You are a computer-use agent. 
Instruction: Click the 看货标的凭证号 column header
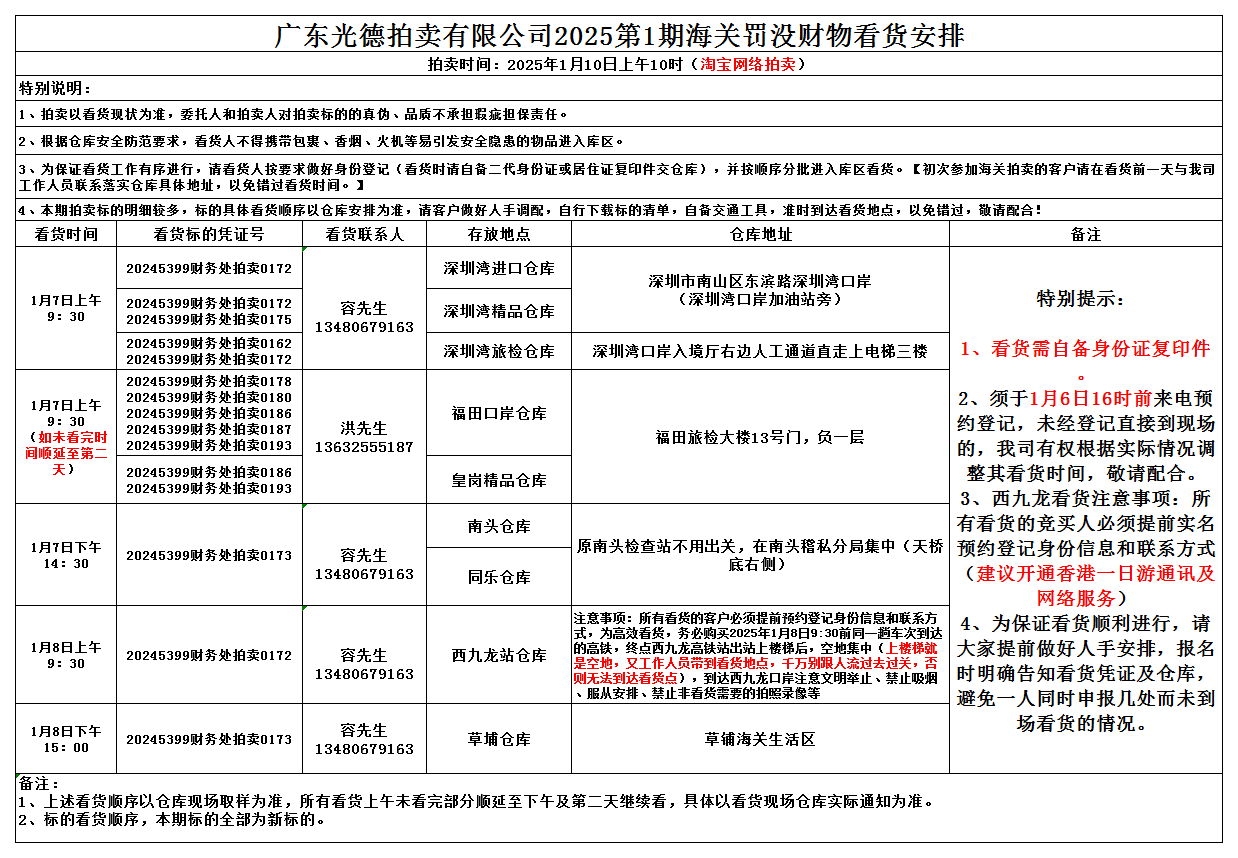(209, 234)
